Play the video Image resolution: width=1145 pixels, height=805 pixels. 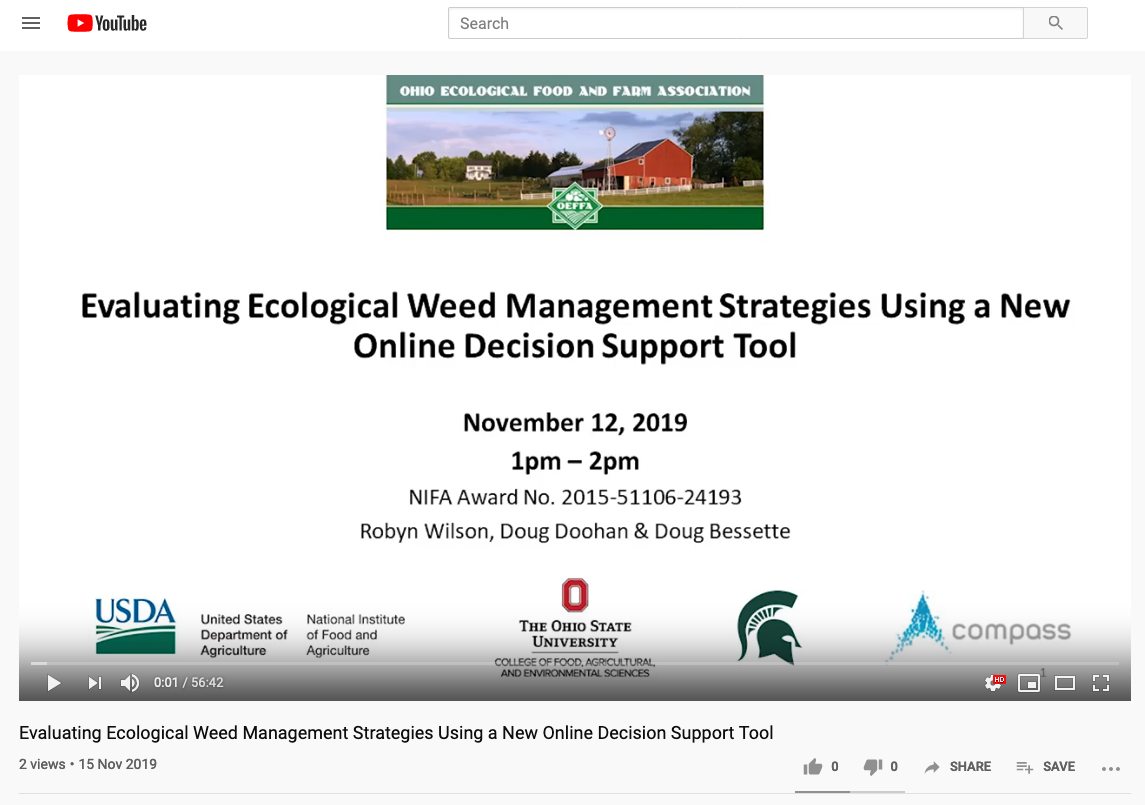(53, 682)
